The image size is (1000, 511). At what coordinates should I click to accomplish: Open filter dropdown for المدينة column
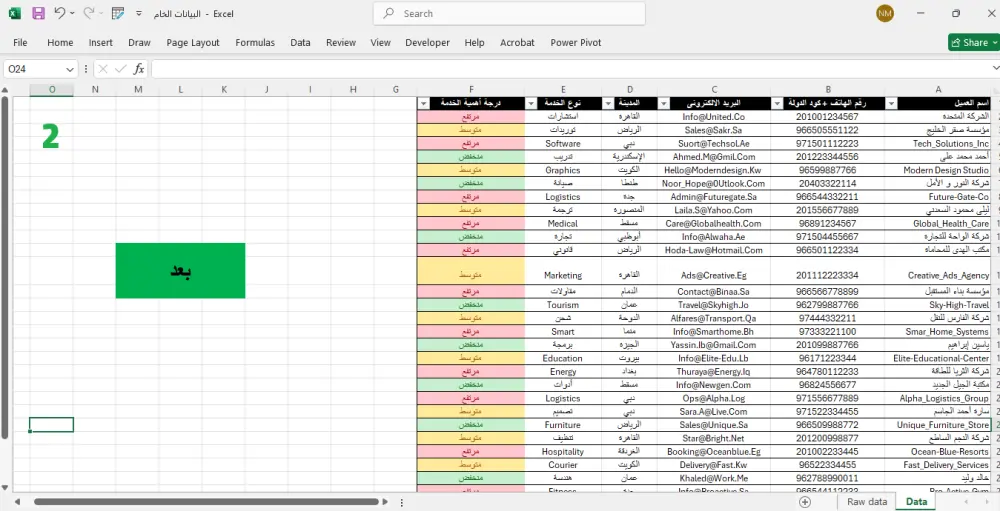[607, 103]
